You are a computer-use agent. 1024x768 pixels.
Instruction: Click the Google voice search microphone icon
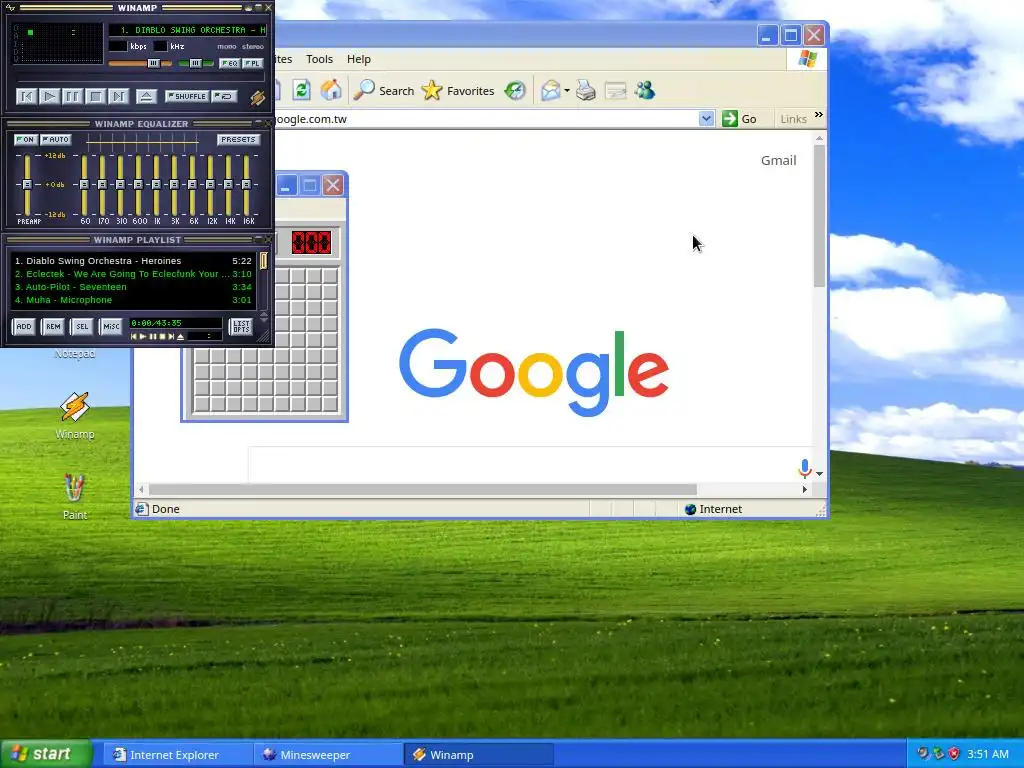coord(805,468)
